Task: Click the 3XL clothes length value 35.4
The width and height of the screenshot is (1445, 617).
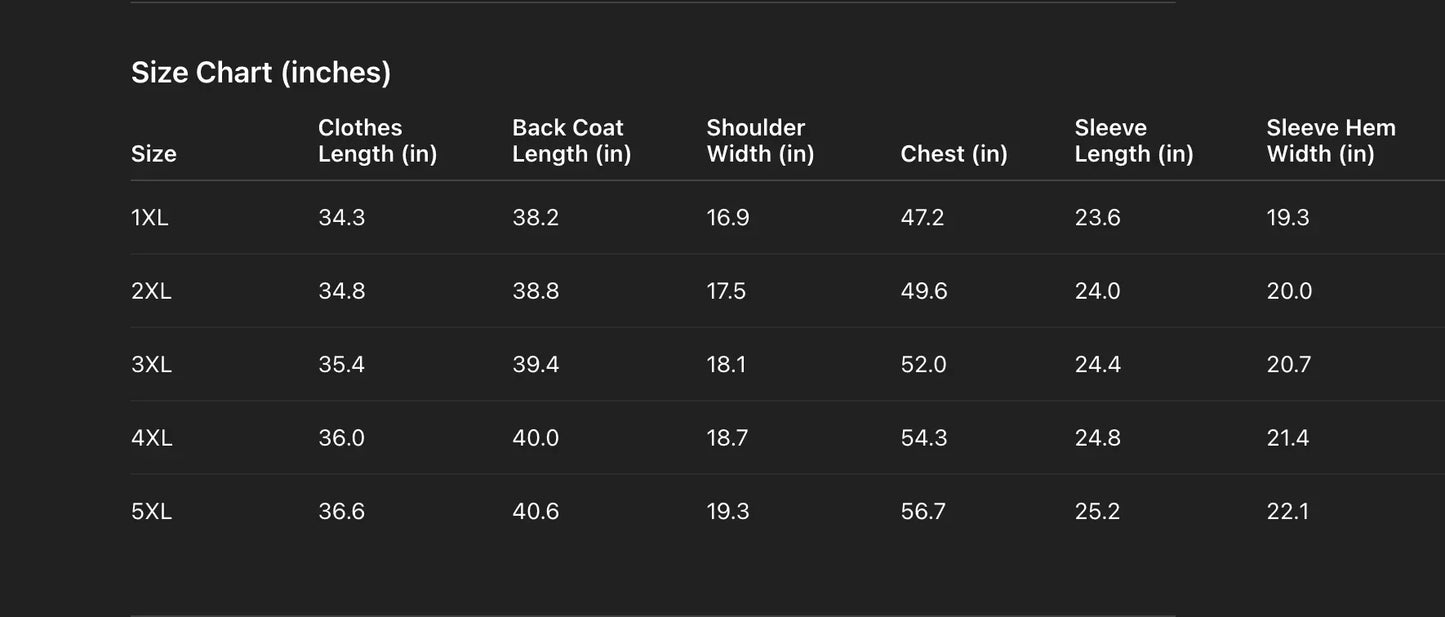Action: point(341,365)
